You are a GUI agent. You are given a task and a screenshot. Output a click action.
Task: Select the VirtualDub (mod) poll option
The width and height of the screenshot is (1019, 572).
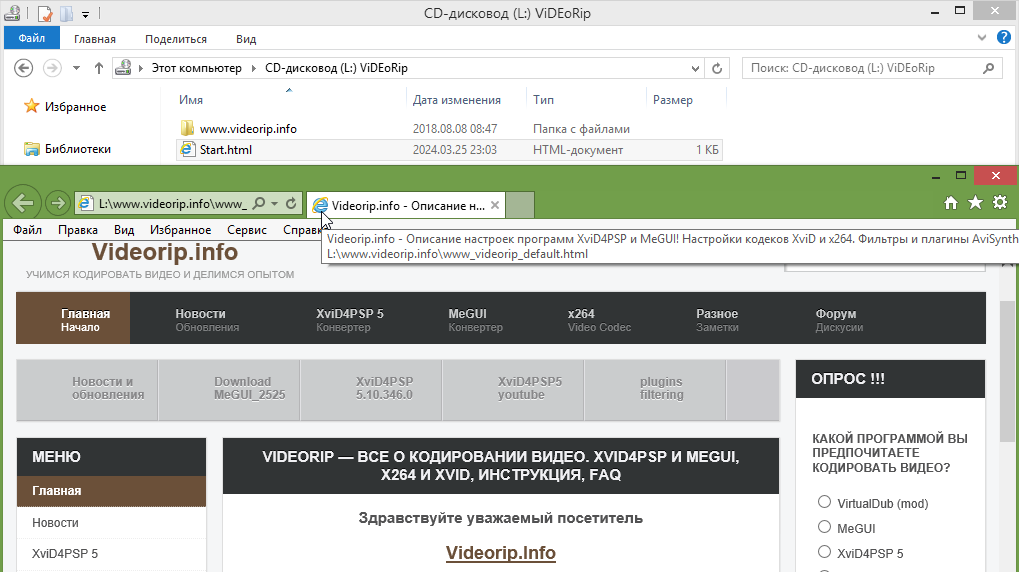[x=825, y=502]
